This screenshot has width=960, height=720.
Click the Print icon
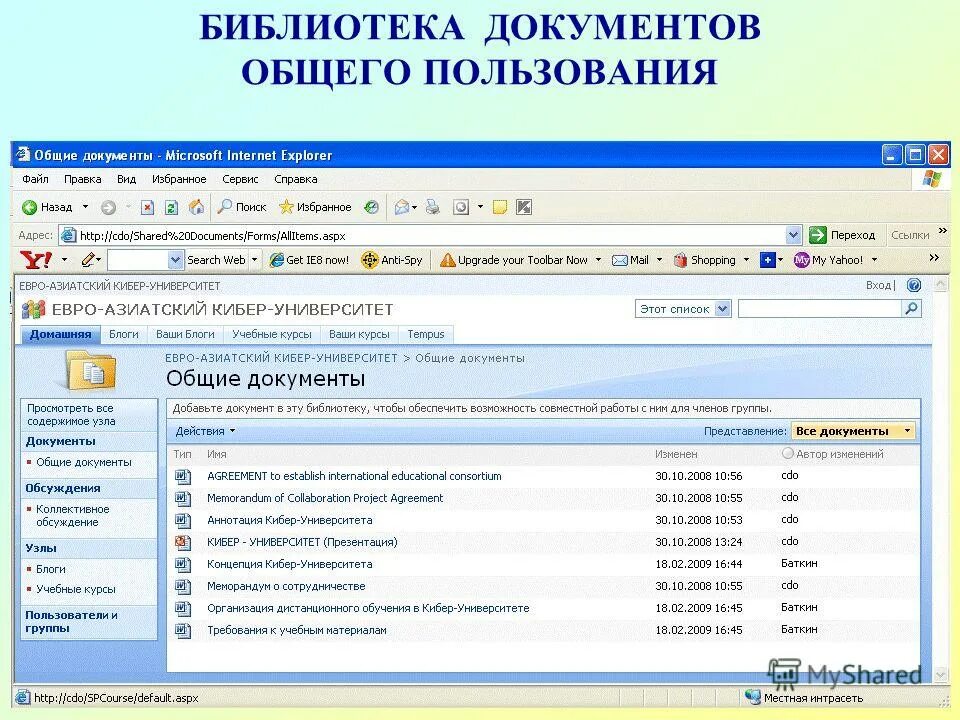(x=431, y=207)
